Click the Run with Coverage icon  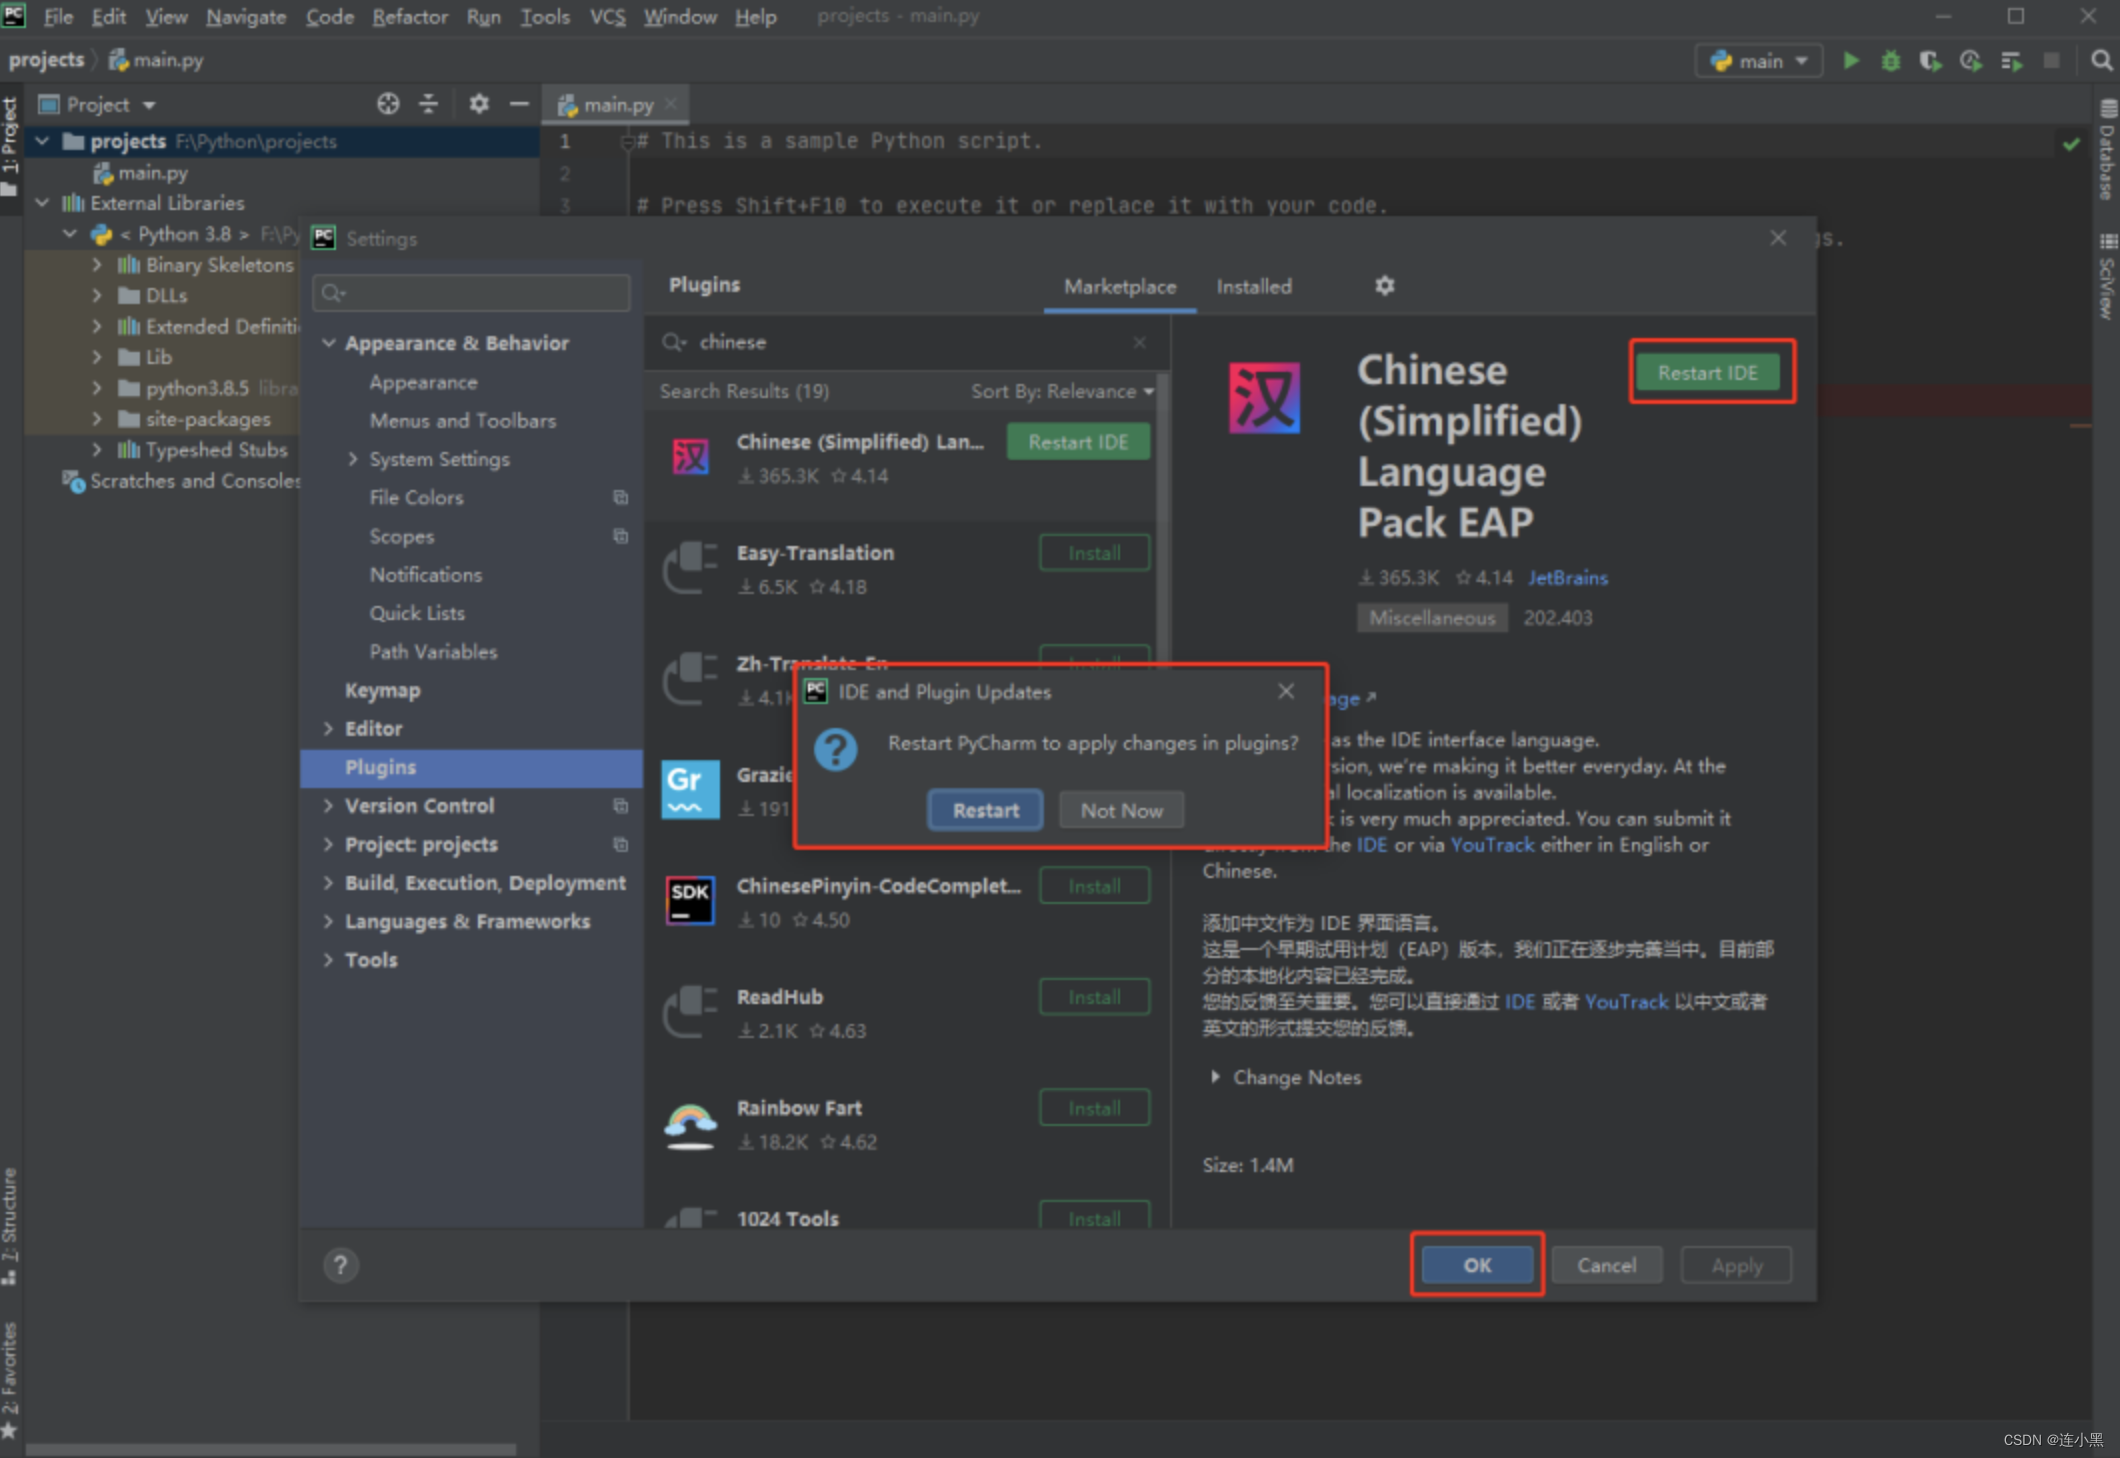(1930, 61)
